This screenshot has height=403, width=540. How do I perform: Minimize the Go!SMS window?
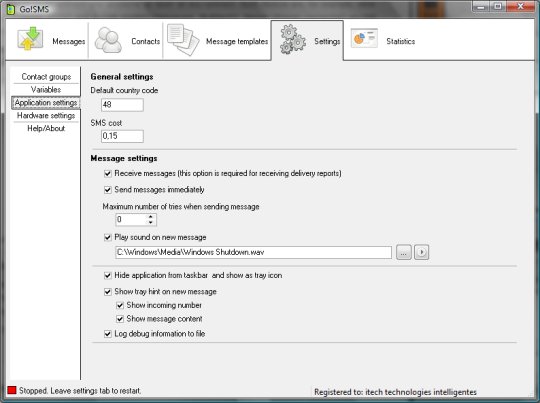point(481,7)
